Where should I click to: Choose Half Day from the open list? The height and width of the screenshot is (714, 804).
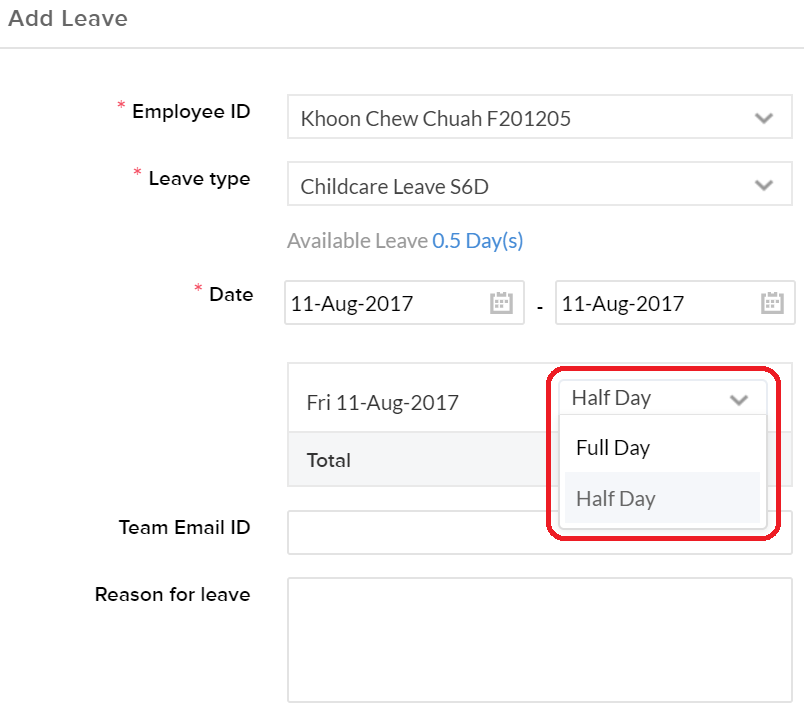point(616,498)
